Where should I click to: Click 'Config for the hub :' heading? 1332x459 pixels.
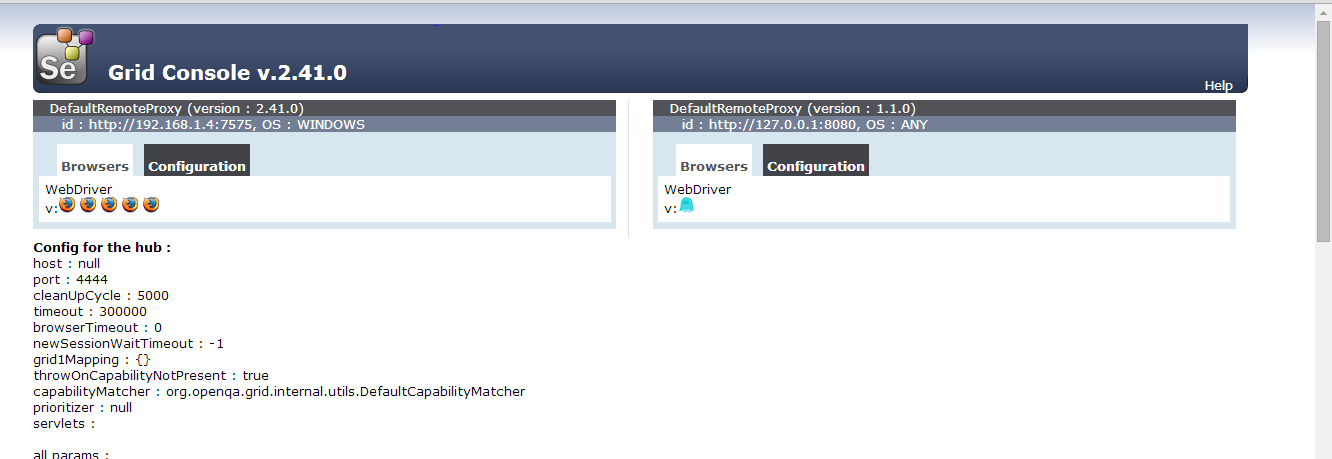(x=102, y=247)
